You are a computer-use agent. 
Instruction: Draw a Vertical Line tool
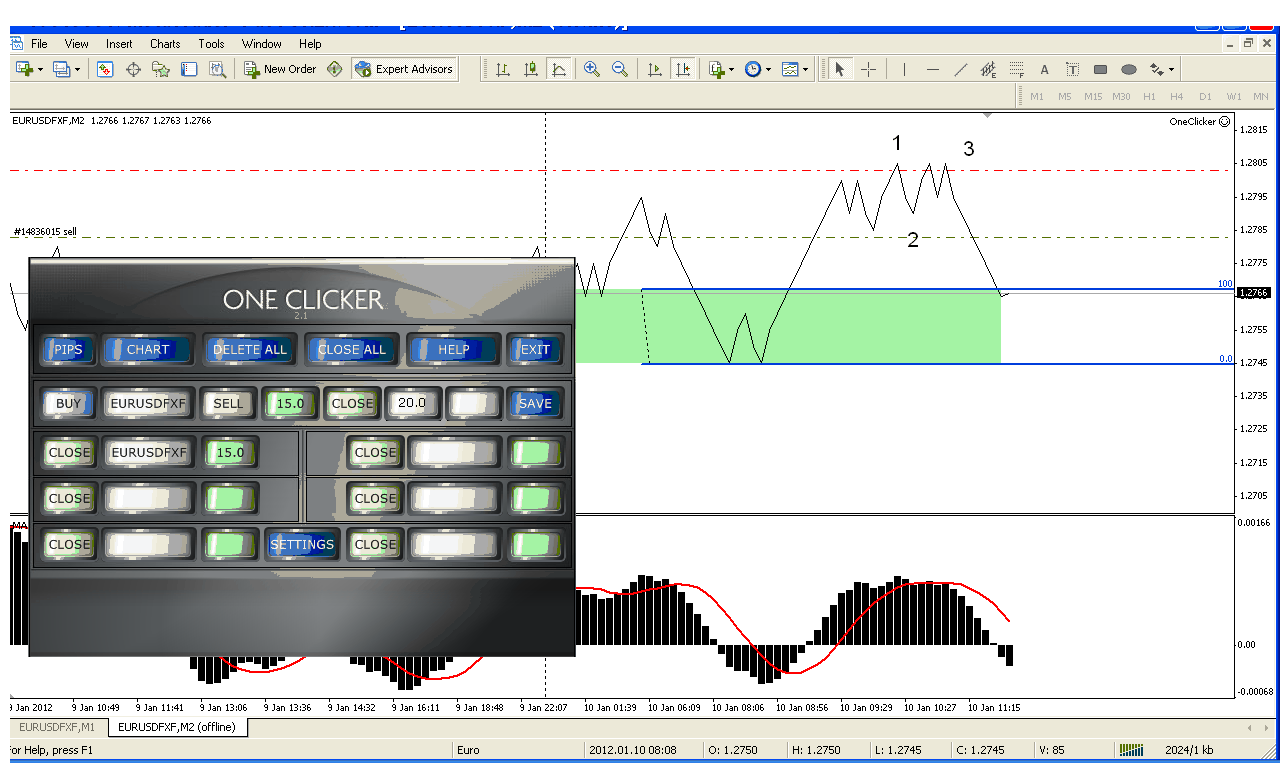(904, 69)
